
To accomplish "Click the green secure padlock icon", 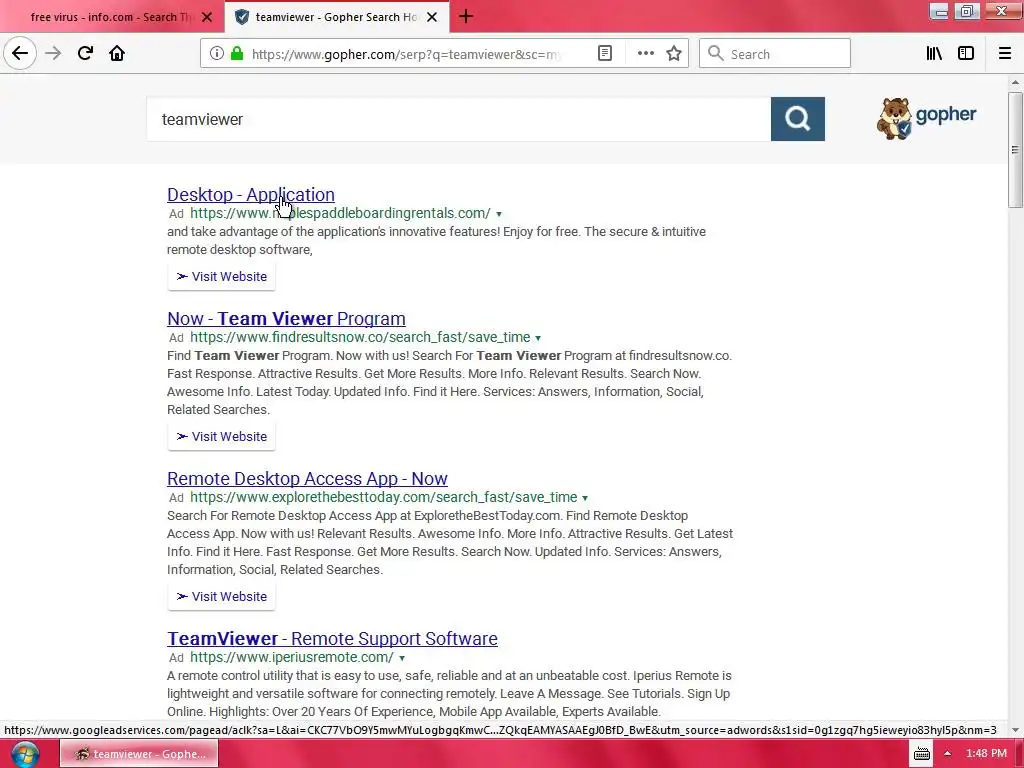I will (237, 54).
